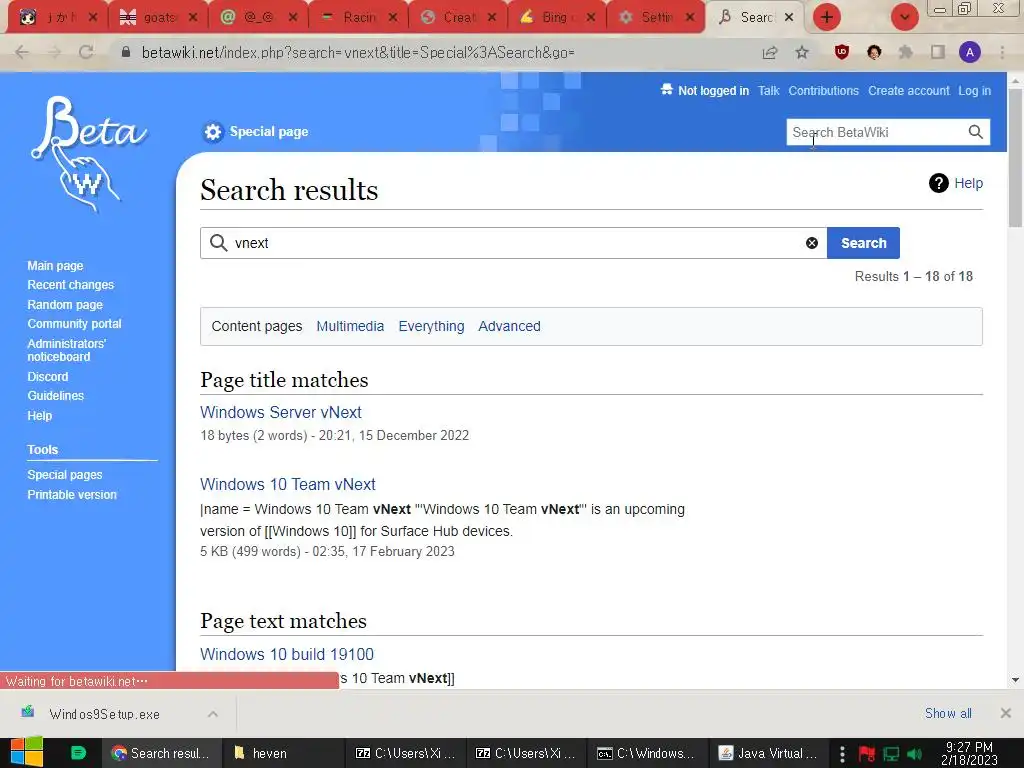1024x768 pixels.
Task: Click the volume icon in system tray
Action: point(914,754)
